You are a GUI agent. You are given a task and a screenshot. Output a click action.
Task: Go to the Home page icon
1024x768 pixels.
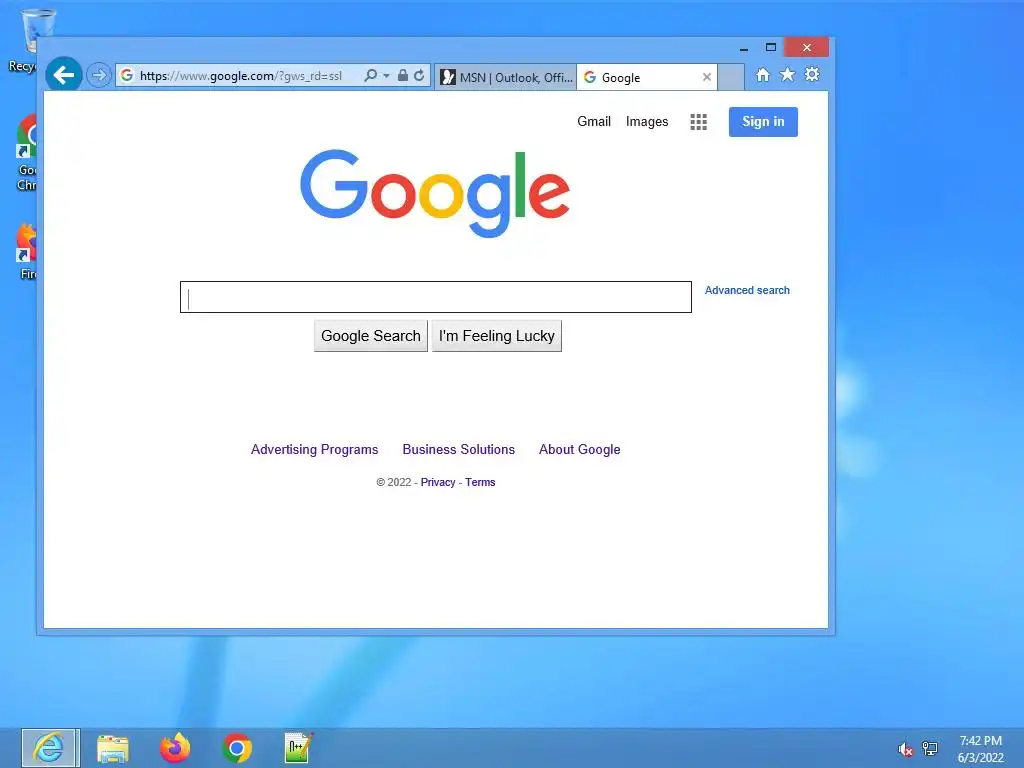coord(763,74)
